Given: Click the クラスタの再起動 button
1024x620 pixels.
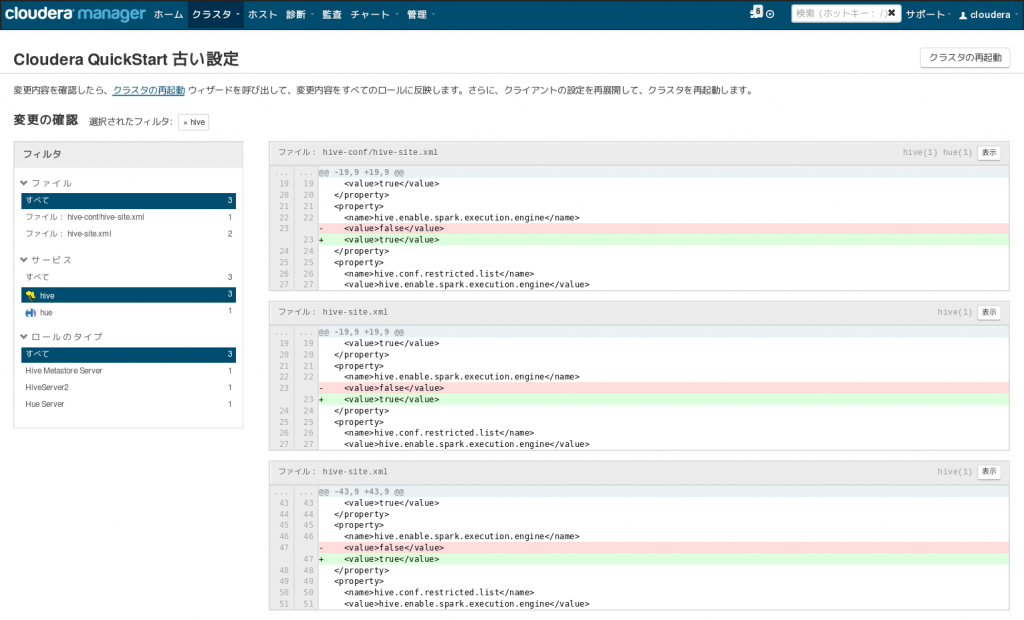Looking at the screenshot, I should coord(965,57).
